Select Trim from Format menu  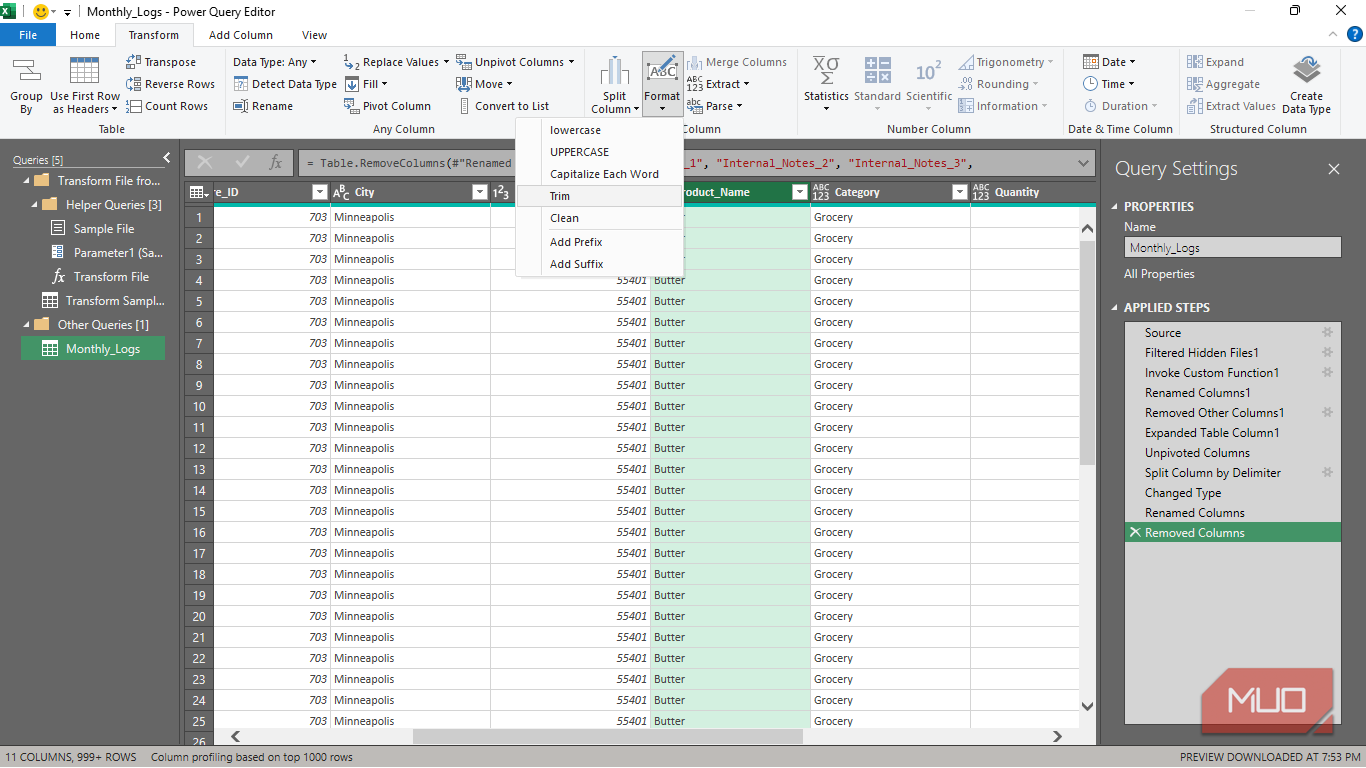tap(599, 196)
